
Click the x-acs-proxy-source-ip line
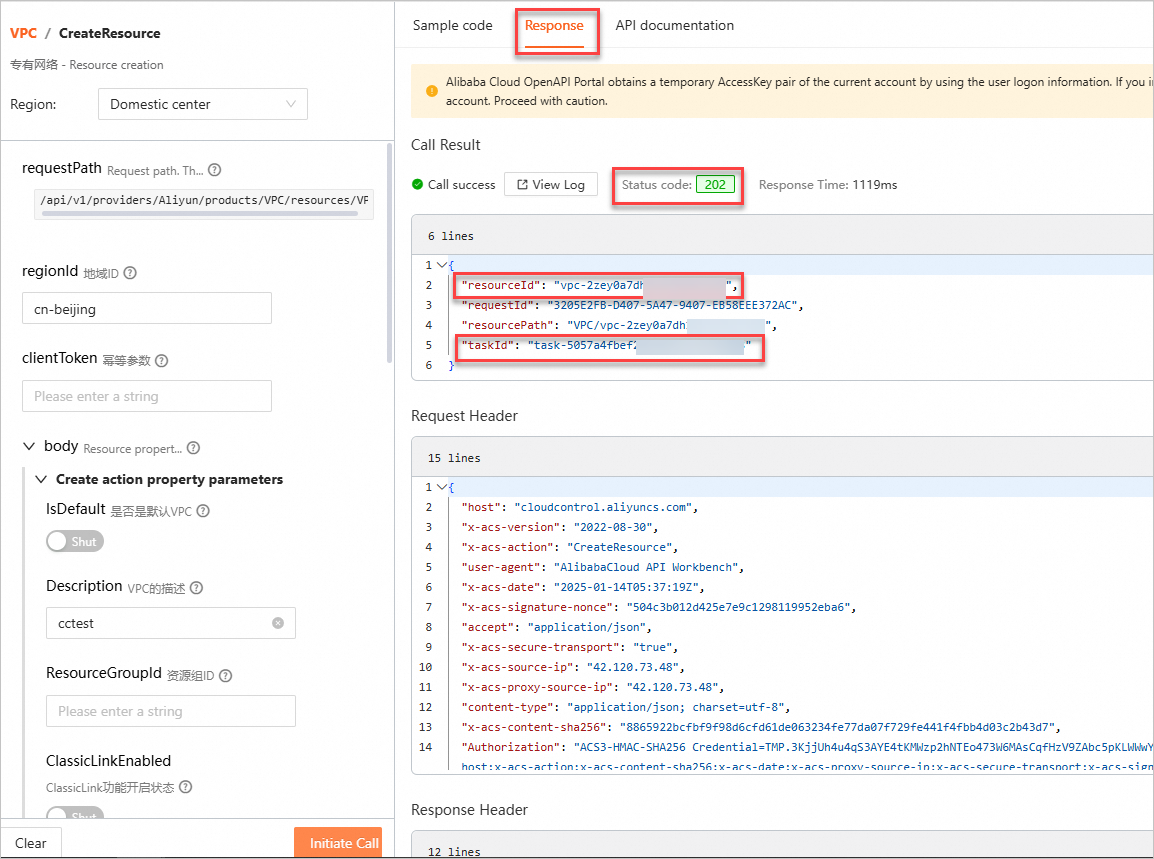point(592,687)
